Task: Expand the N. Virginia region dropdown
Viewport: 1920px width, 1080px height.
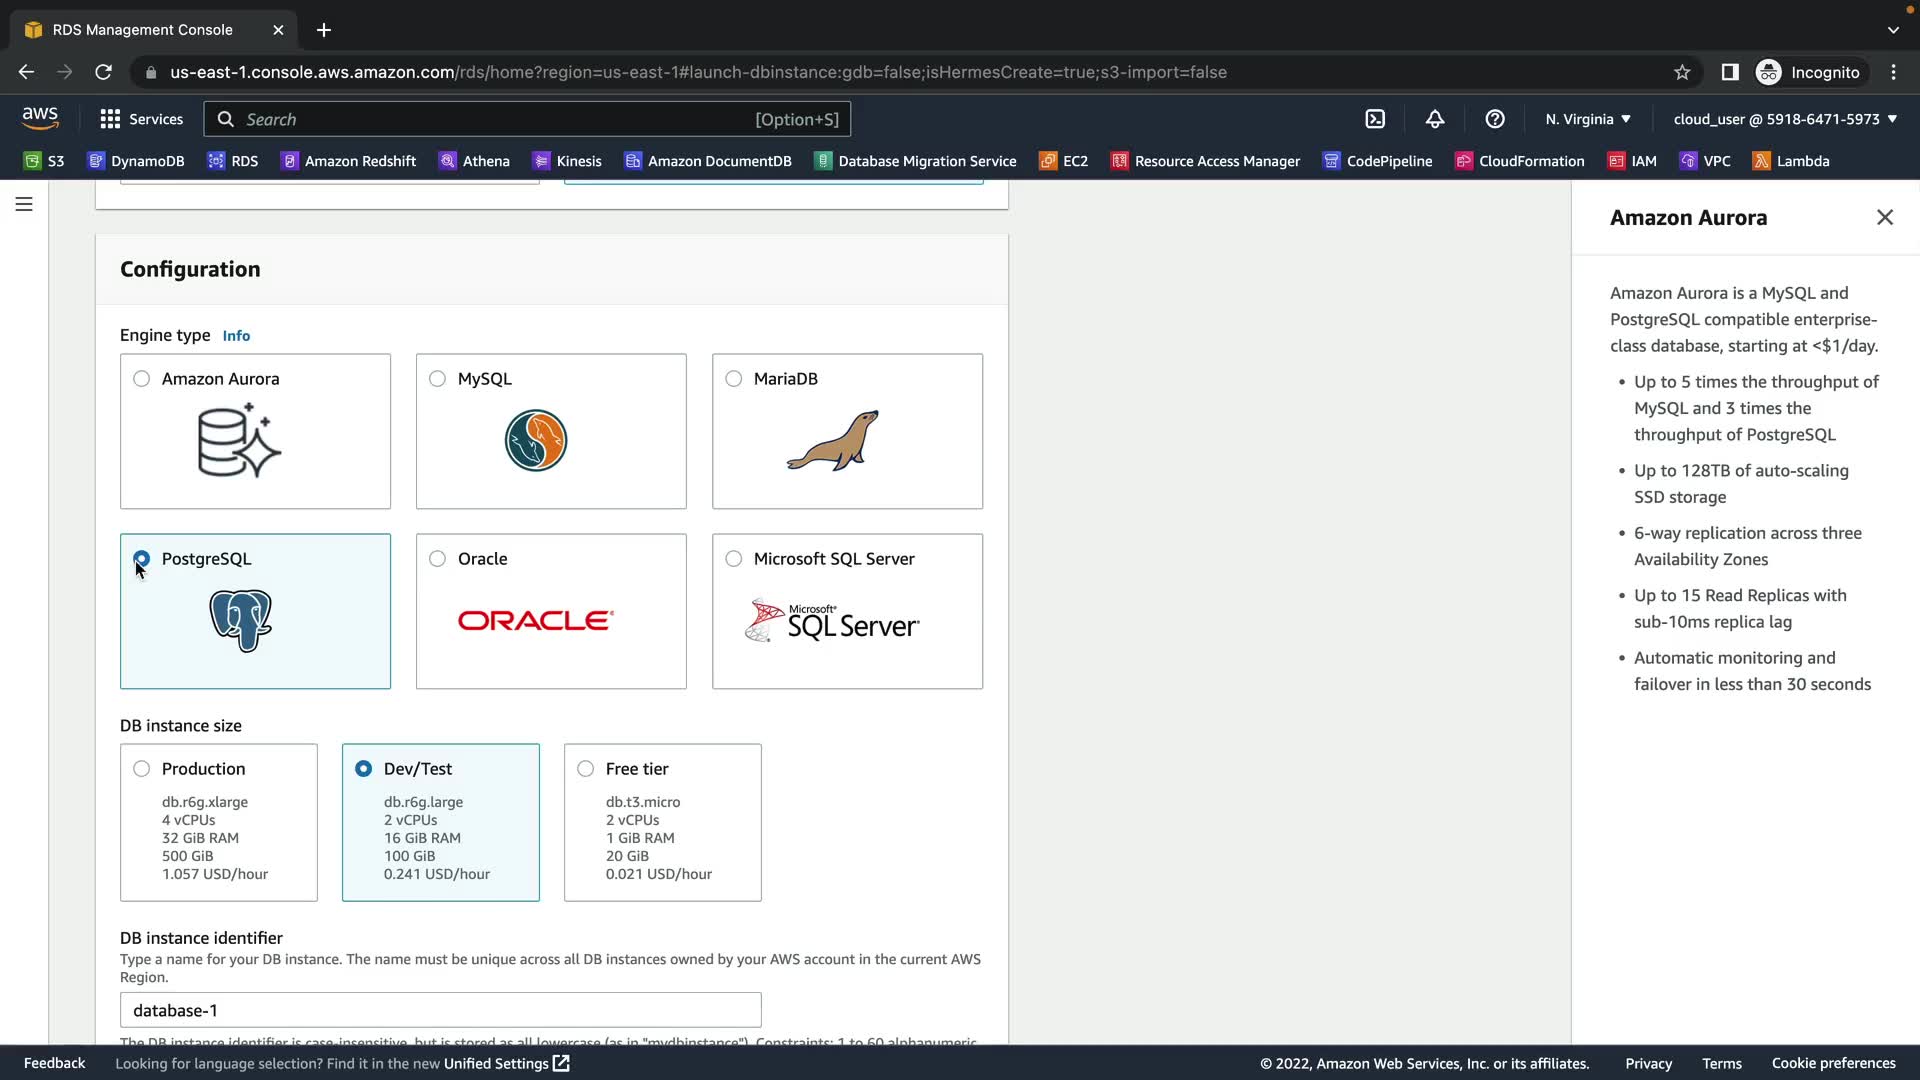Action: click(1588, 119)
